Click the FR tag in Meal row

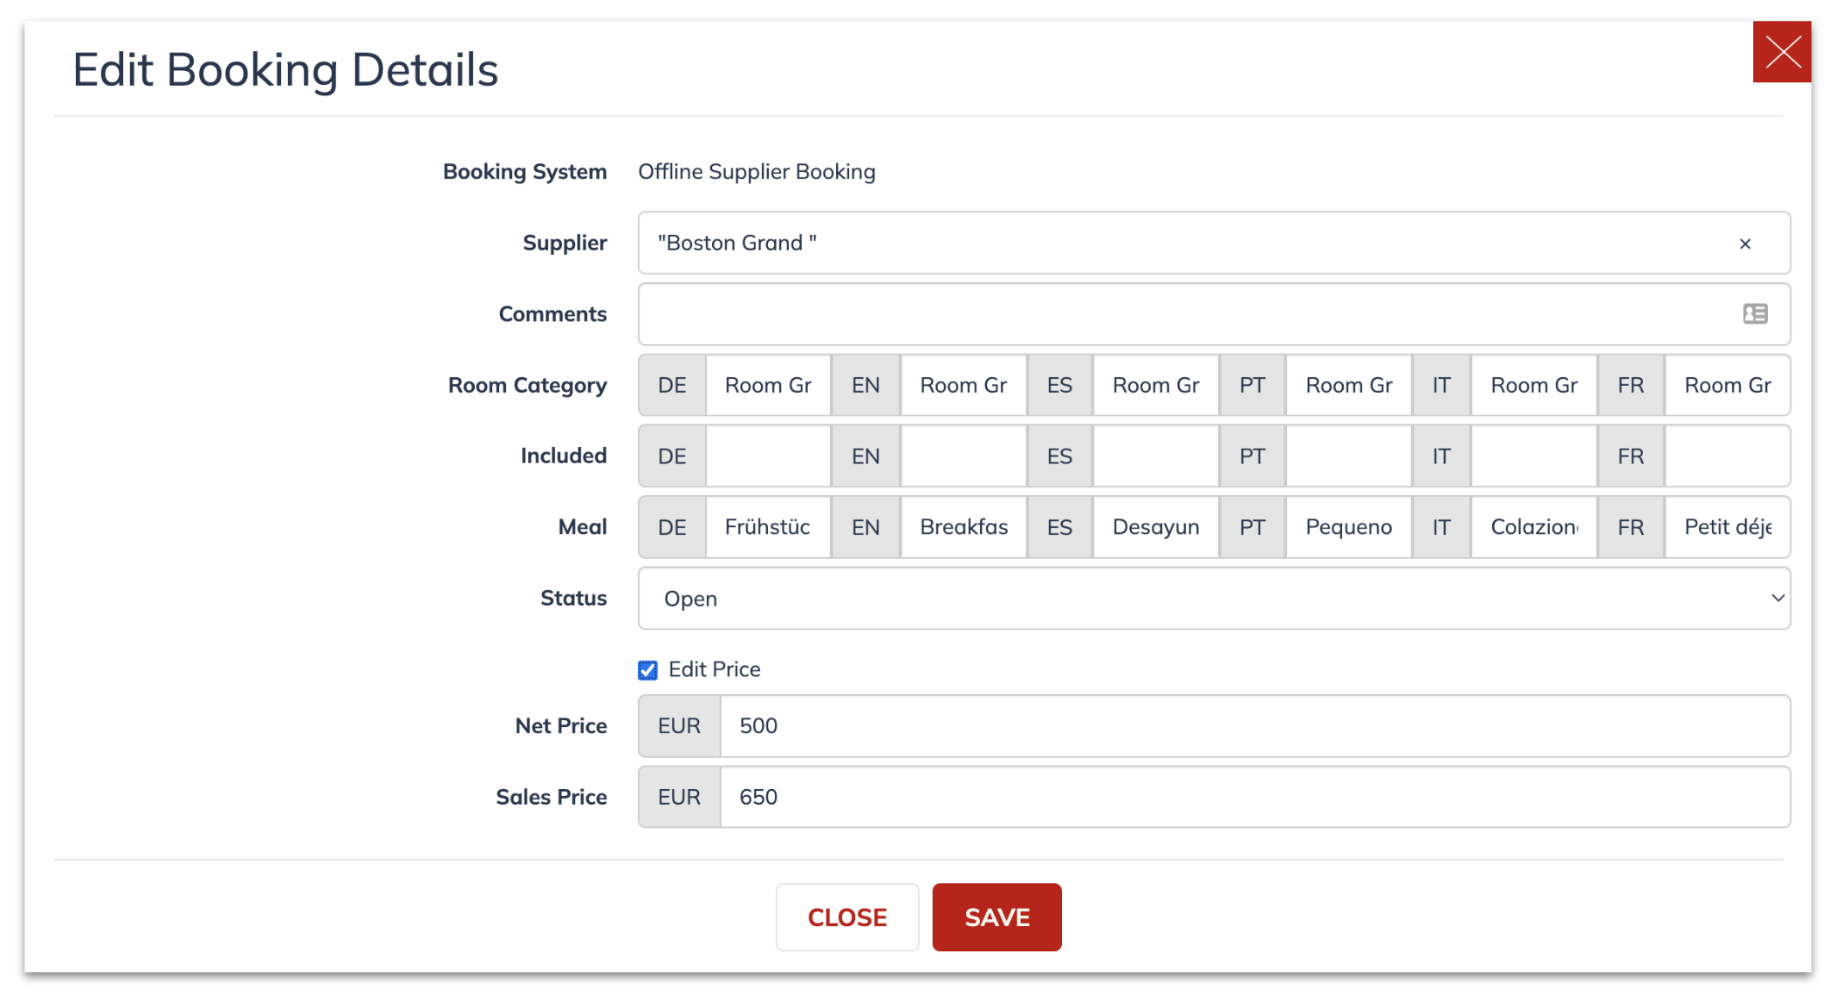point(1631,527)
